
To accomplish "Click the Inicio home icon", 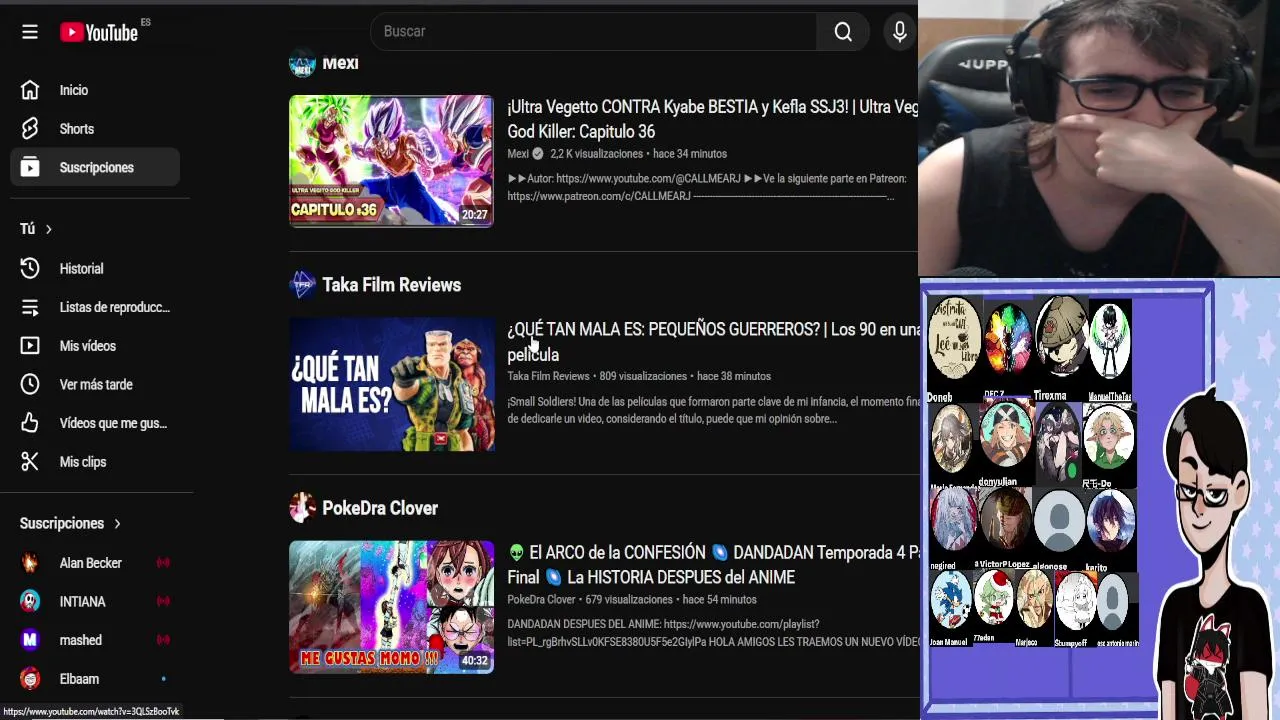I will coord(30,90).
